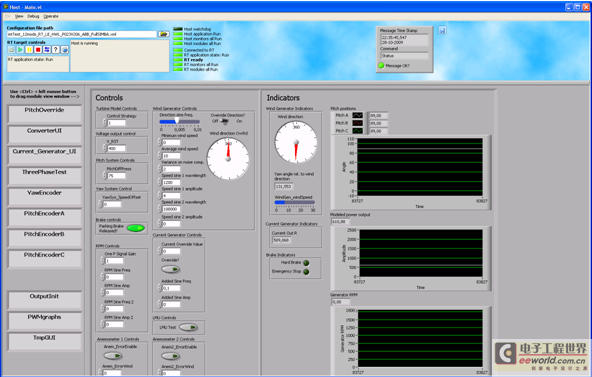Open the PitchOverride module
This screenshot has height=377, width=592.
coord(45,114)
